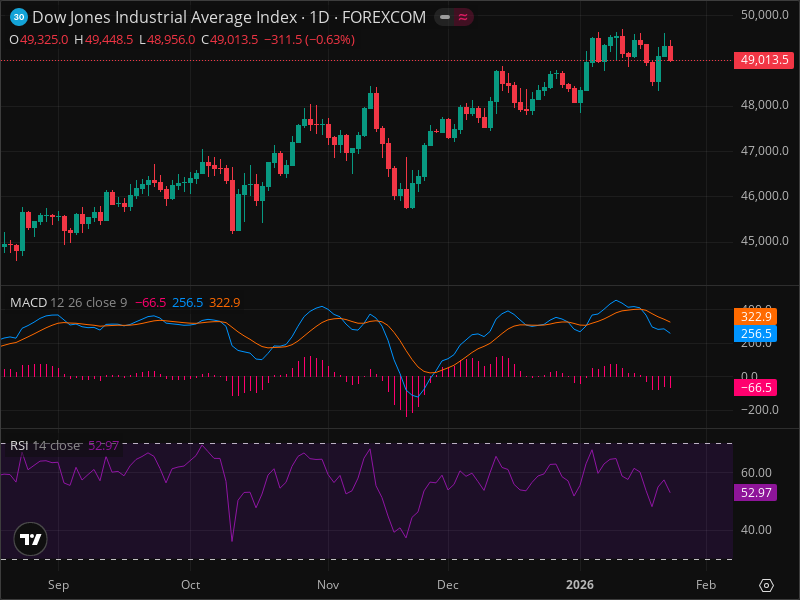Click the Feb label on time axis
800x600 pixels.
[x=706, y=585]
